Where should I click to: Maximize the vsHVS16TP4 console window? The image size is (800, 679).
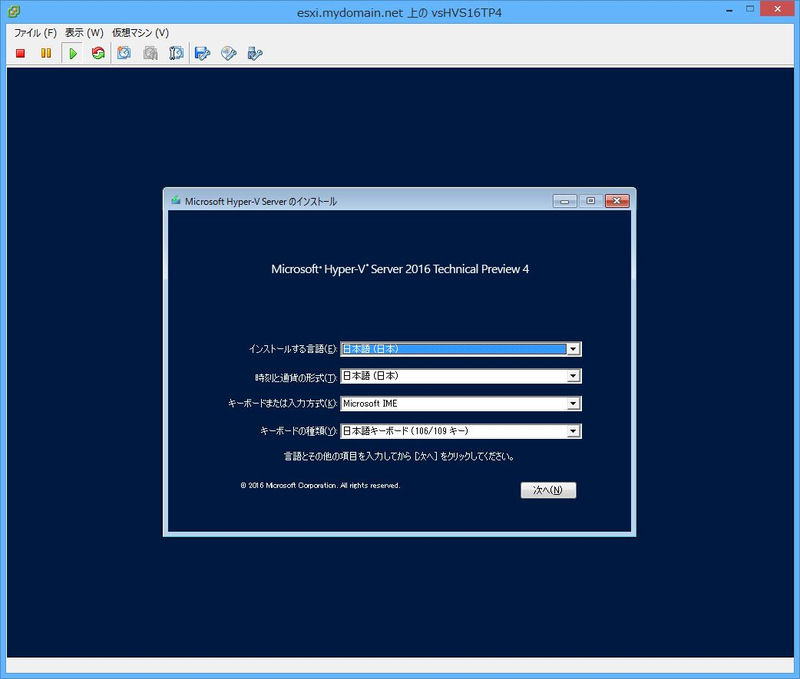(x=749, y=9)
